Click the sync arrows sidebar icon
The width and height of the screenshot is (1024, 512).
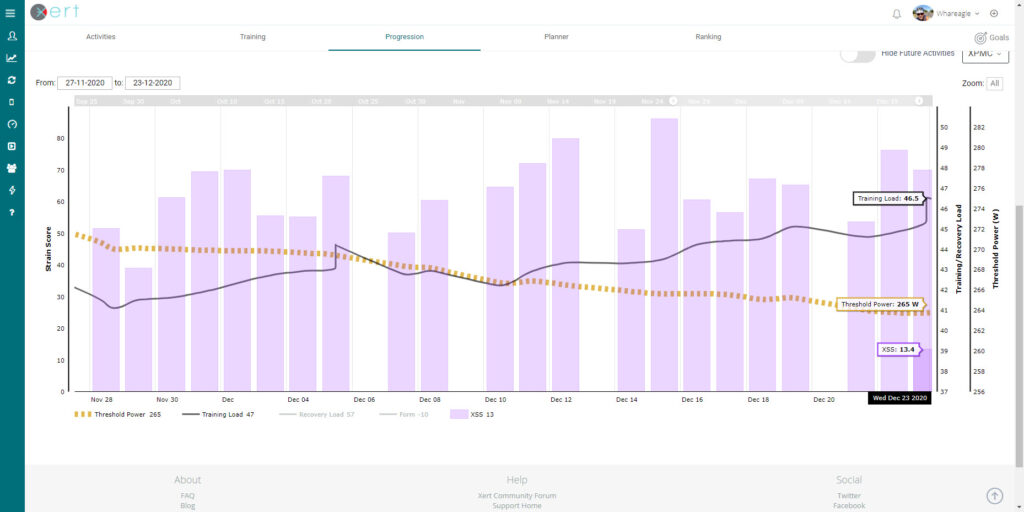11,80
